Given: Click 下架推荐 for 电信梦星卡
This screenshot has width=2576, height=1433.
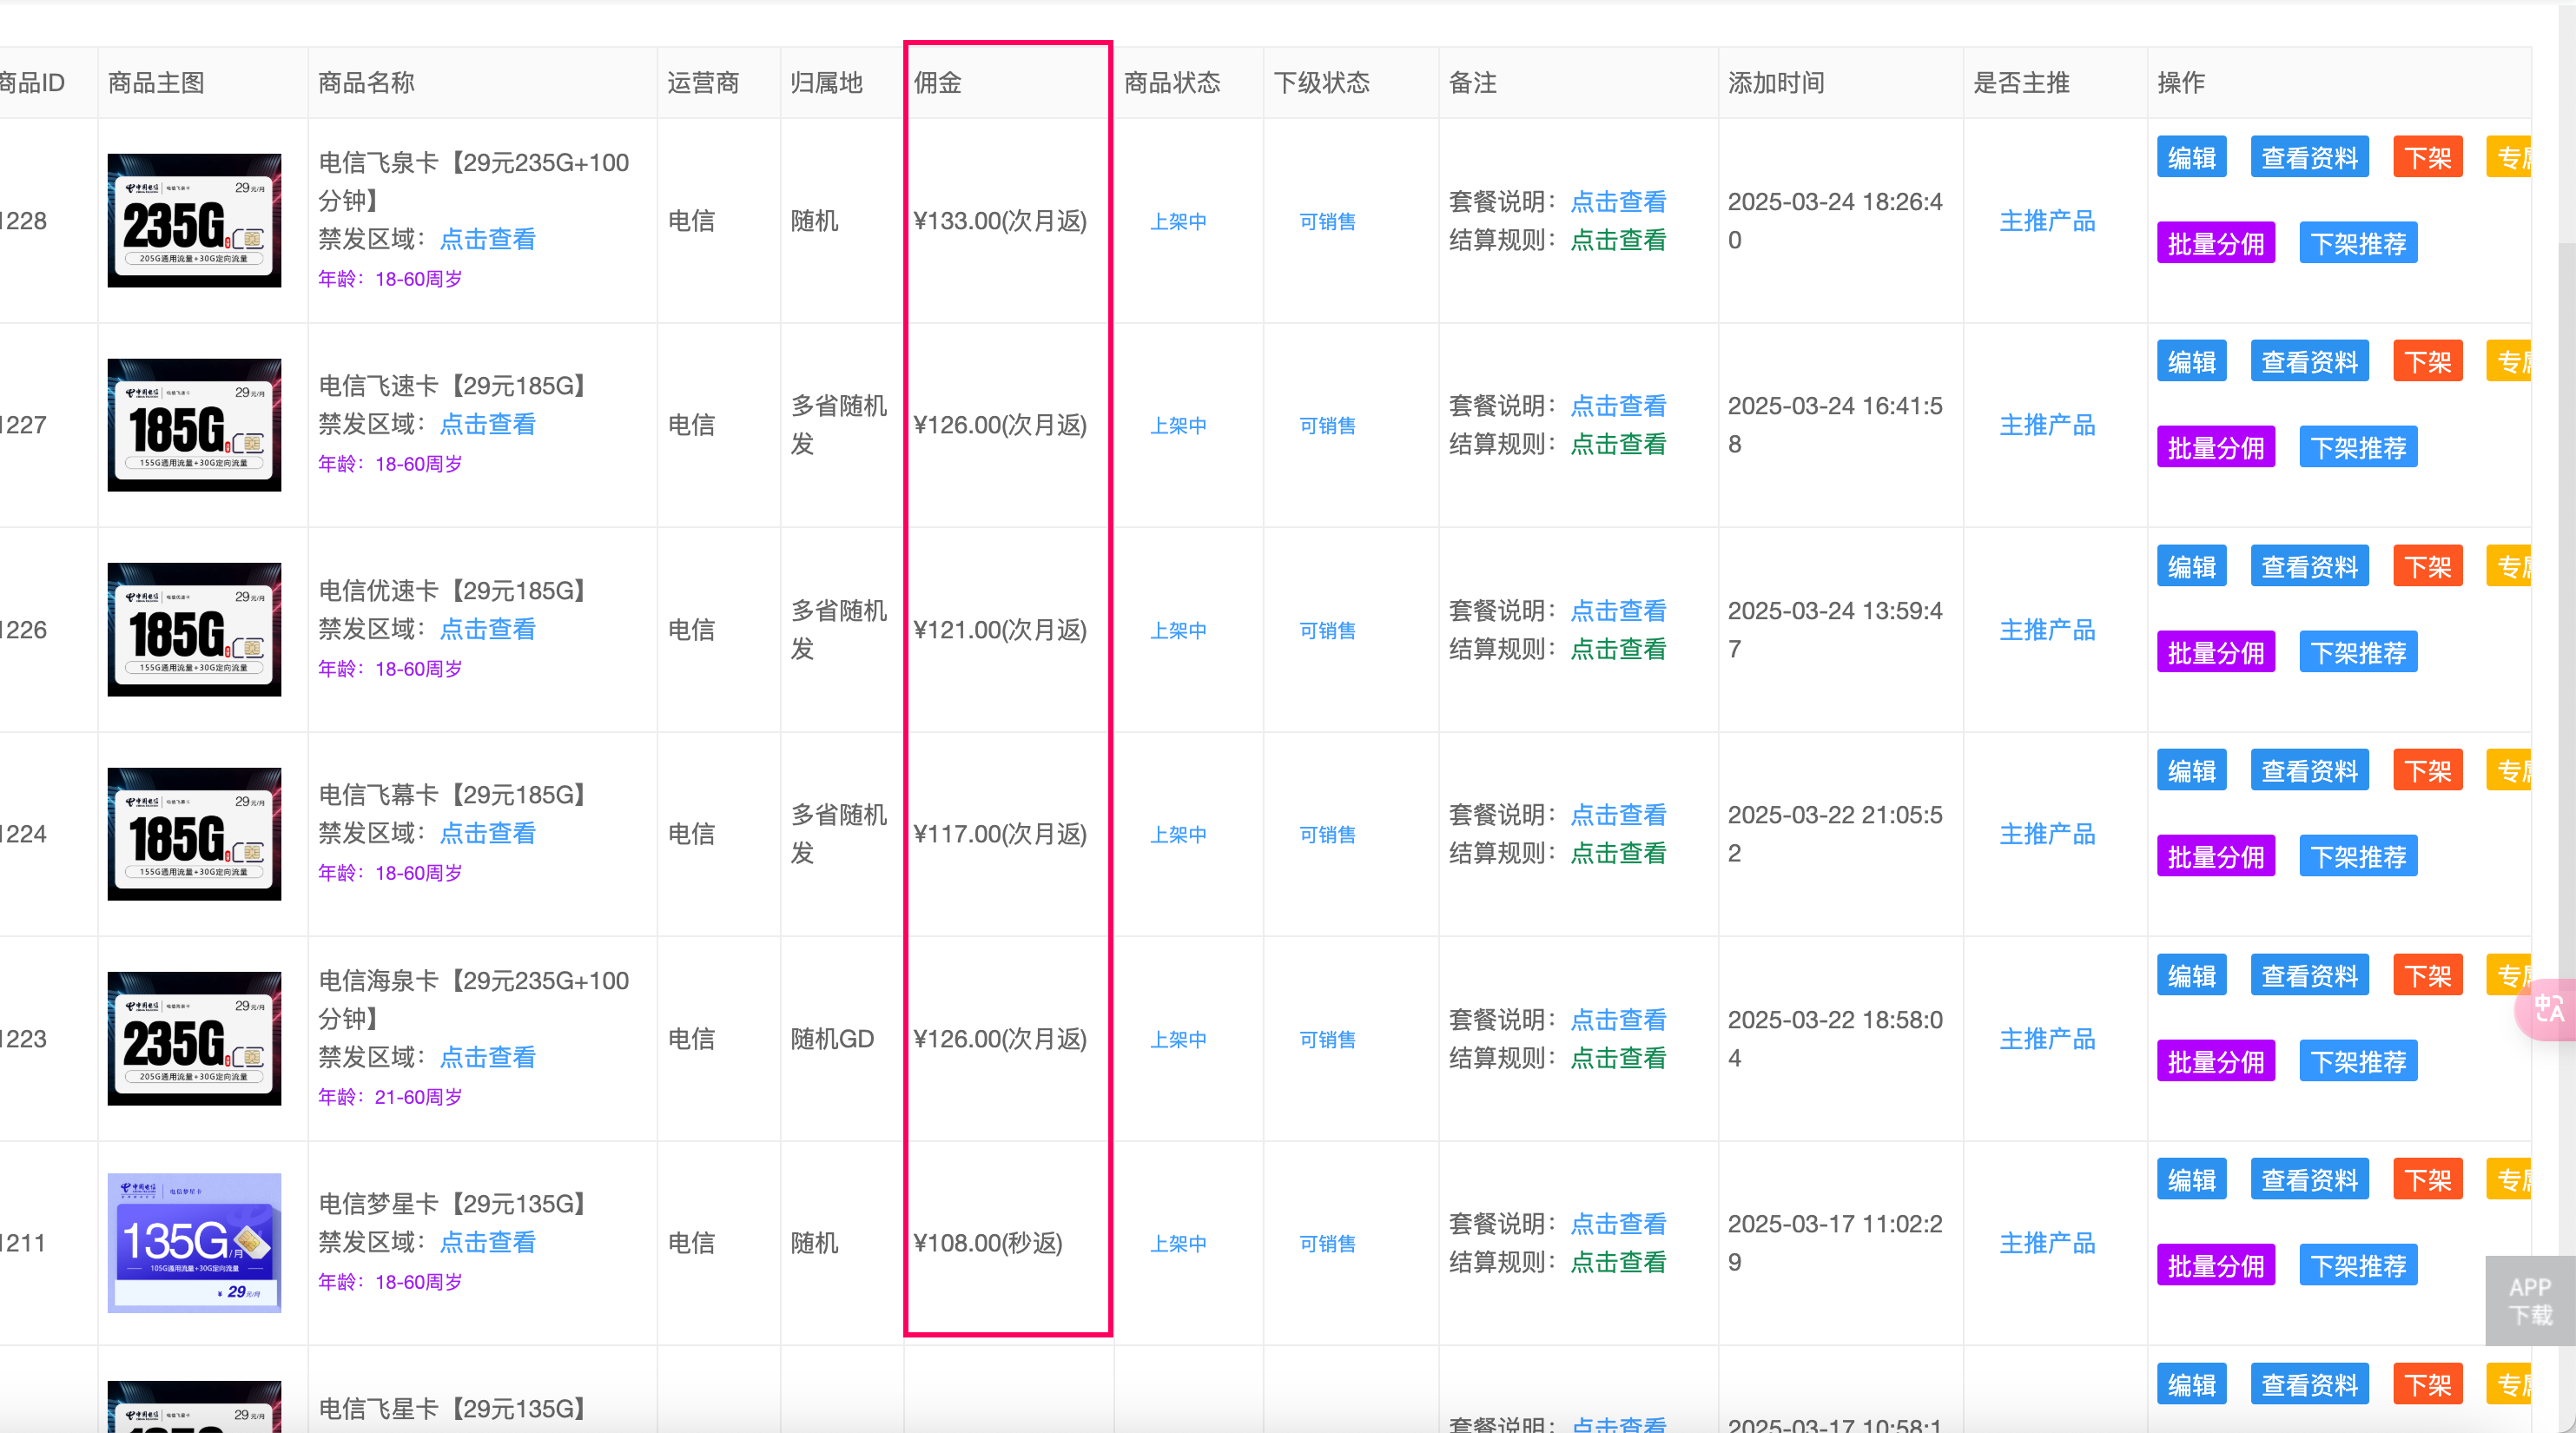Looking at the screenshot, I should tap(2358, 1265).
